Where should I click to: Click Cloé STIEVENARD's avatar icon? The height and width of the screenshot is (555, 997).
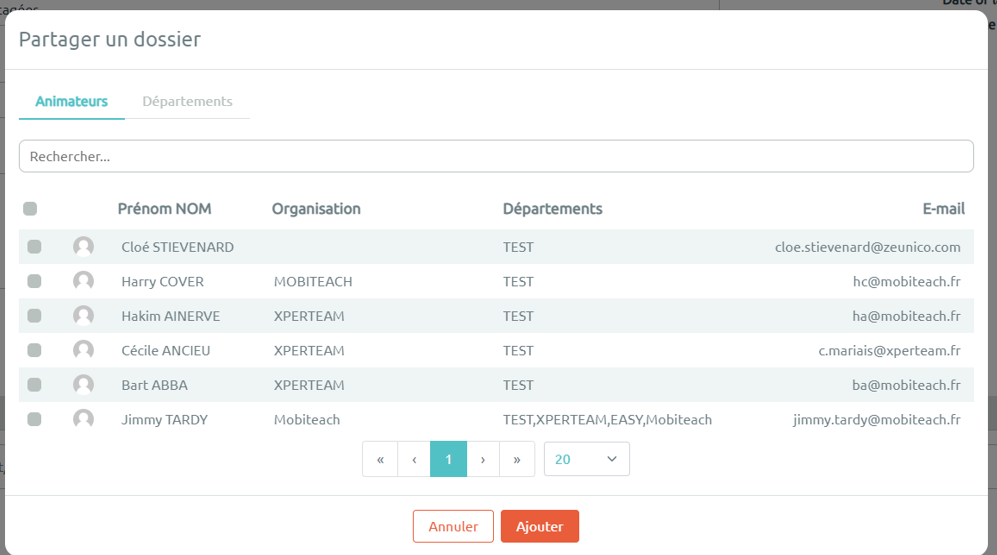pyautogui.click(x=83, y=247)
